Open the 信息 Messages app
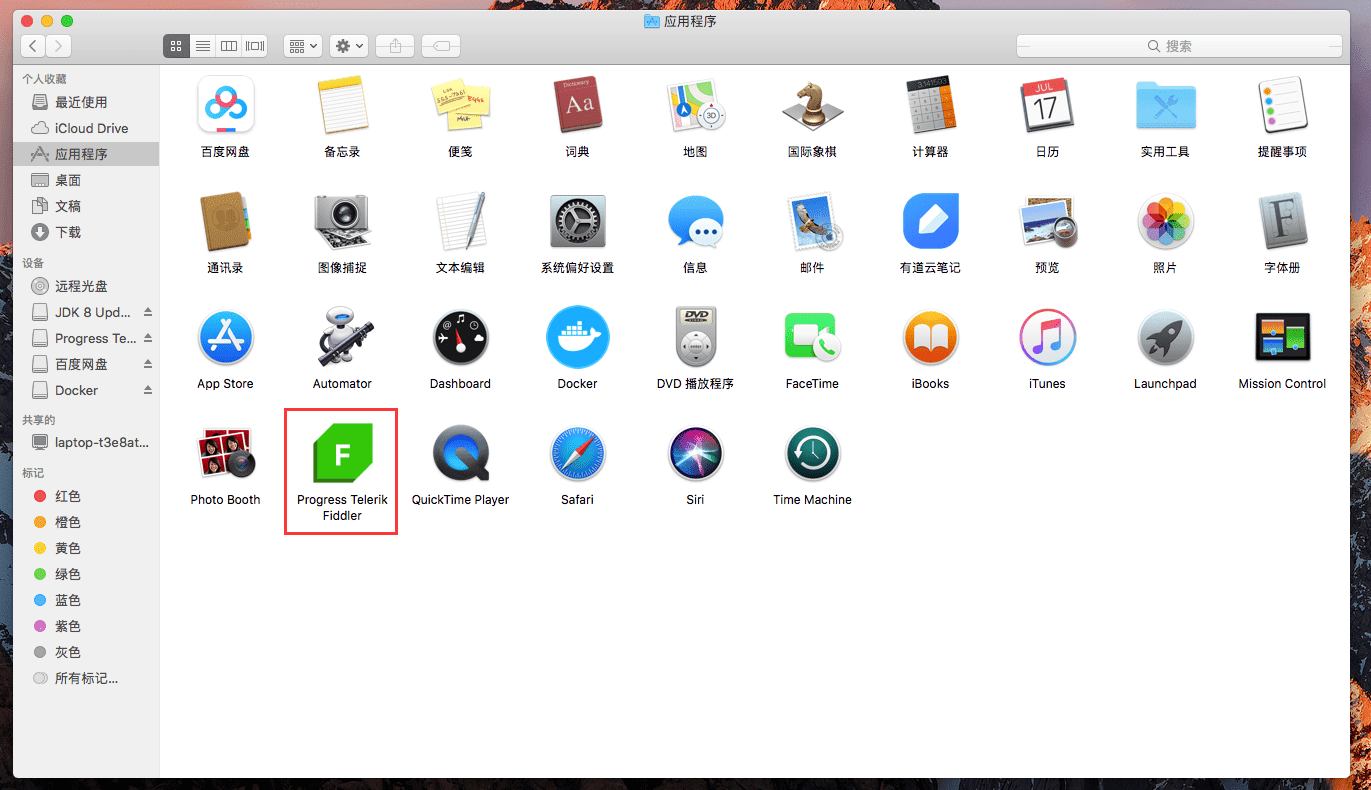The height and width of the screenshot is (790, 1371). pos(695,221)
